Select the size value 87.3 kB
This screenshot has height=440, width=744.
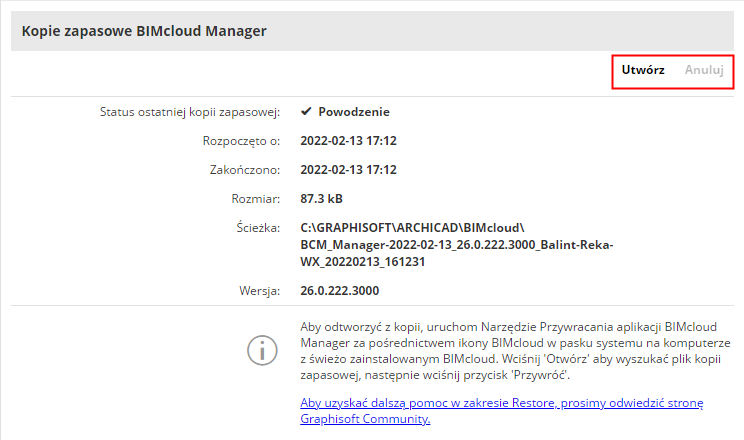tap(321, 199)
